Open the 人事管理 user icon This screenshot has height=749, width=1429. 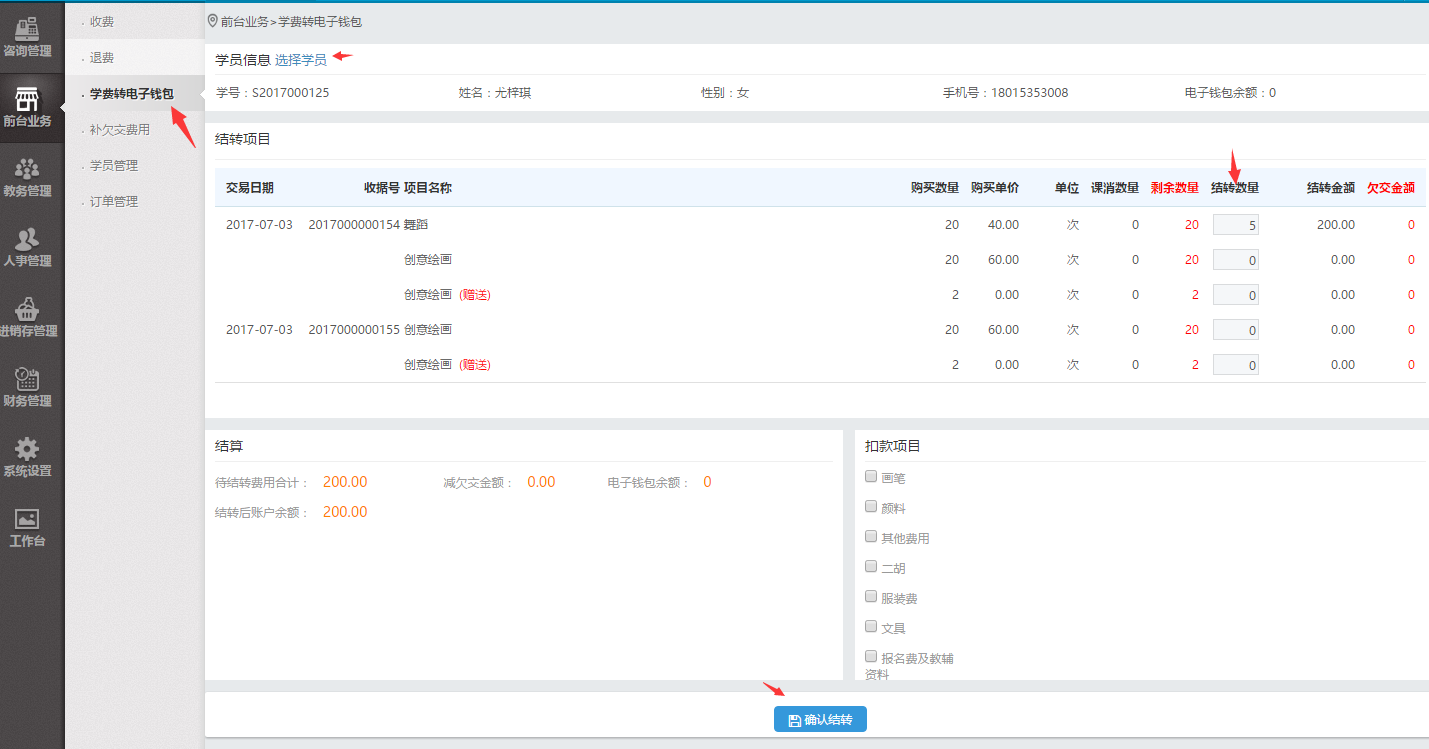pyautogui.click(x=27, y=239)
